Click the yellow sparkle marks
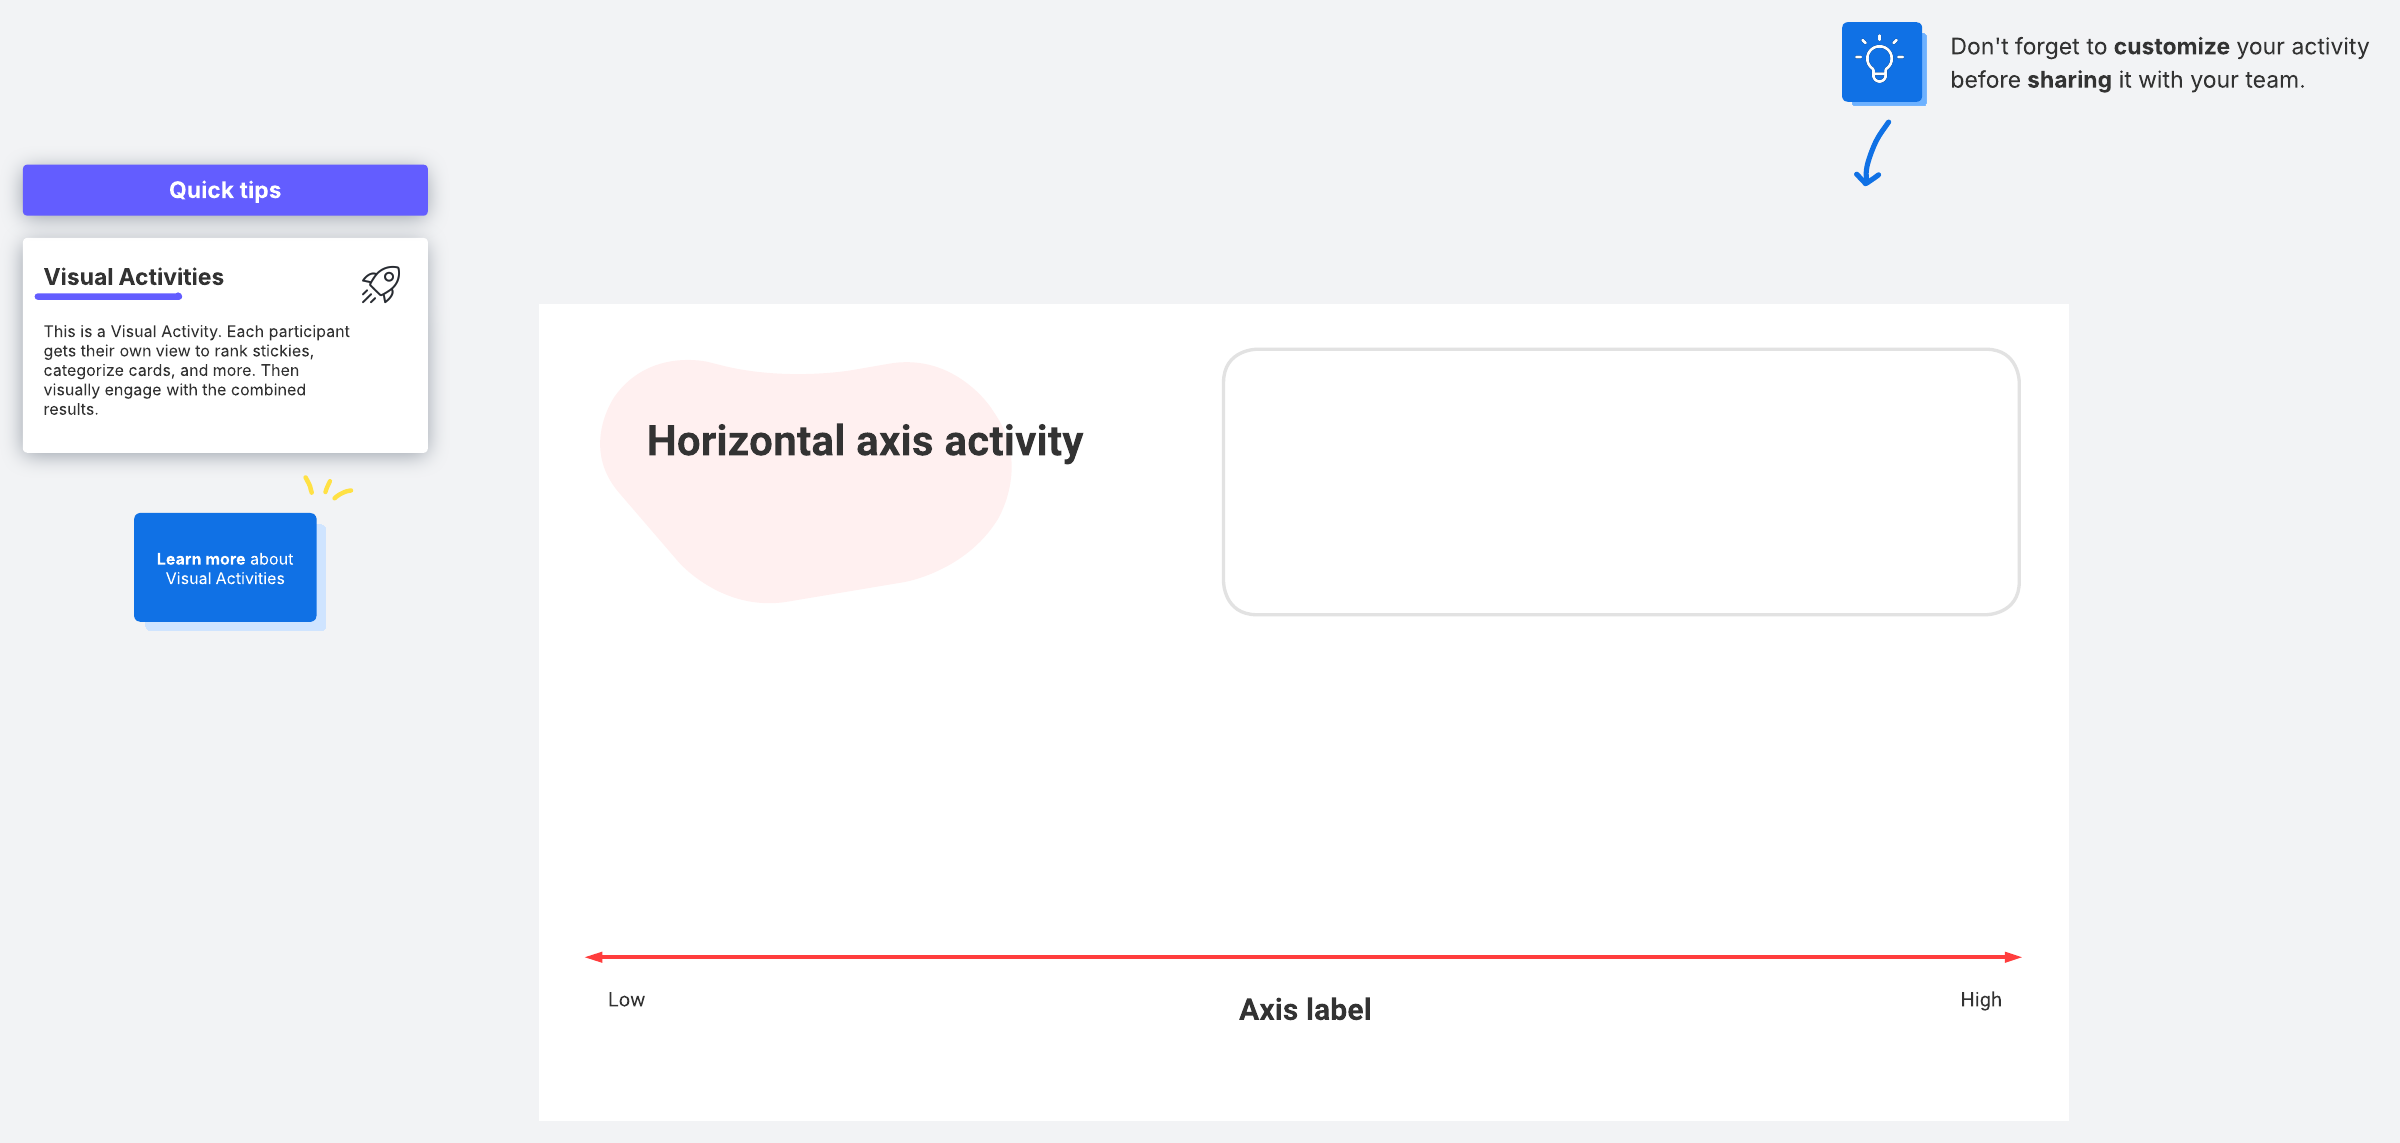The height and width of the screenshot is (1143, 2400). pyautogui.click(x=328, y=488)
